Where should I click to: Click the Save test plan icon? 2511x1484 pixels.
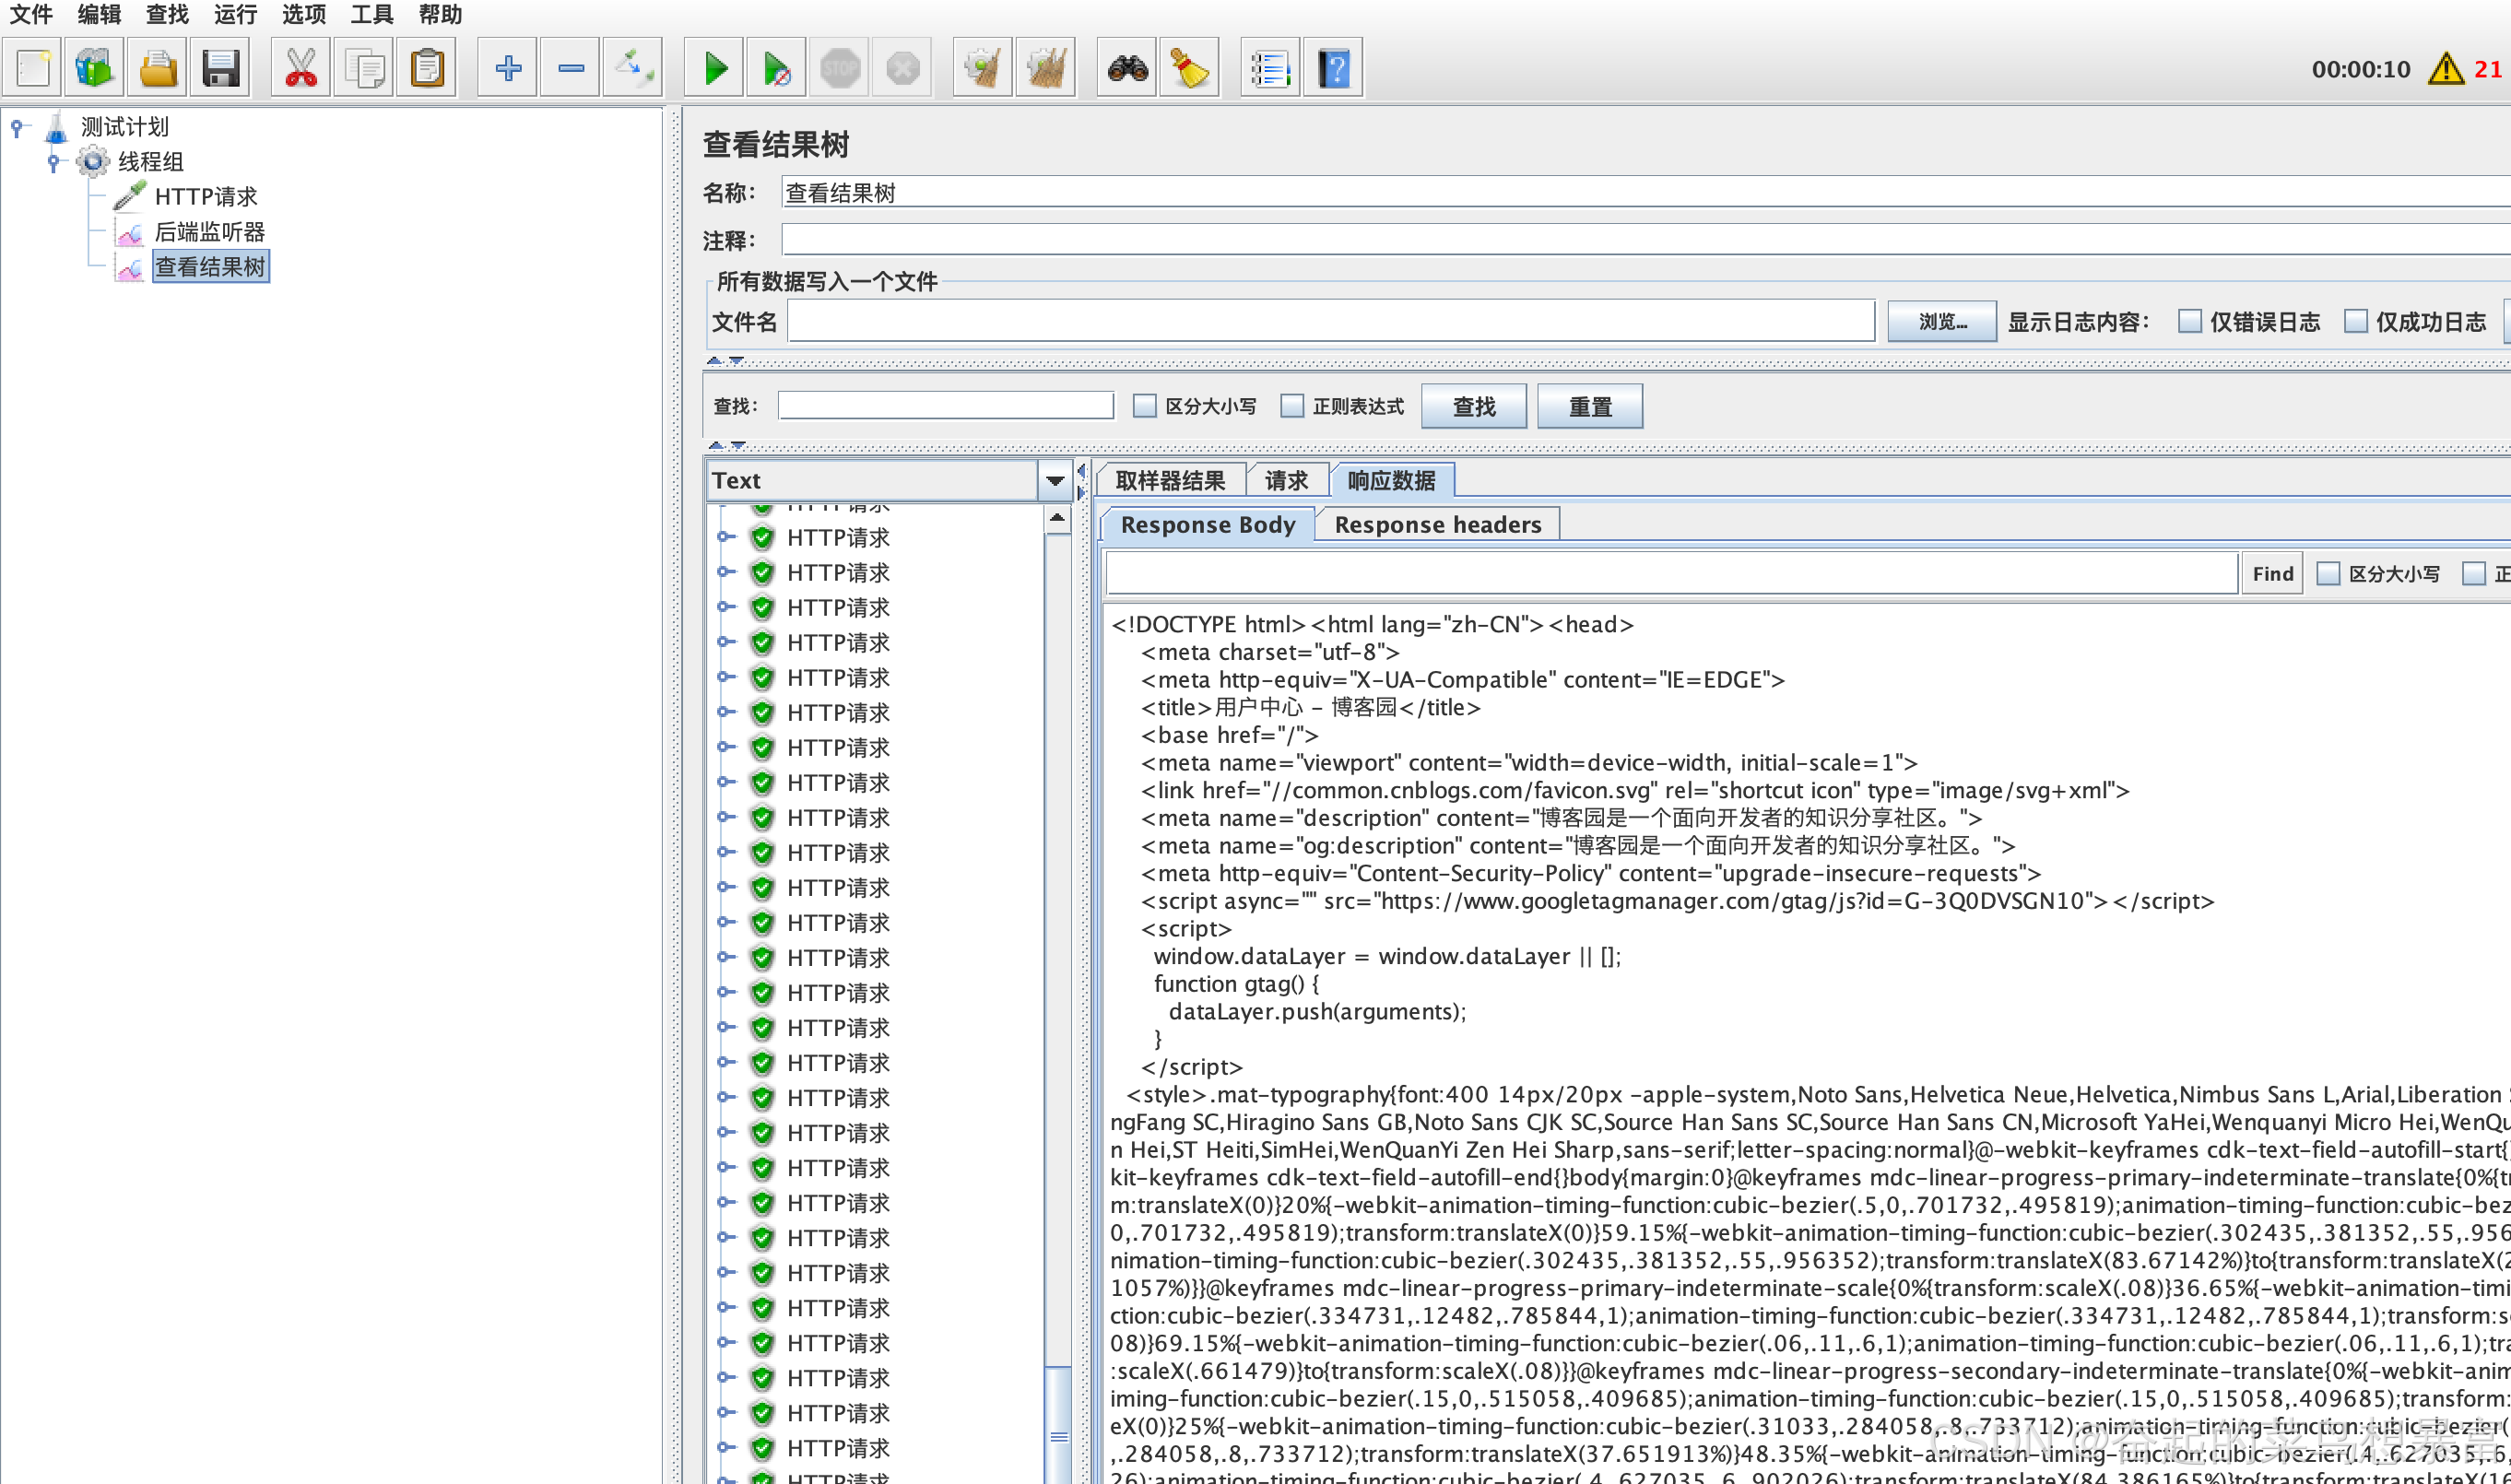point(219,67)
